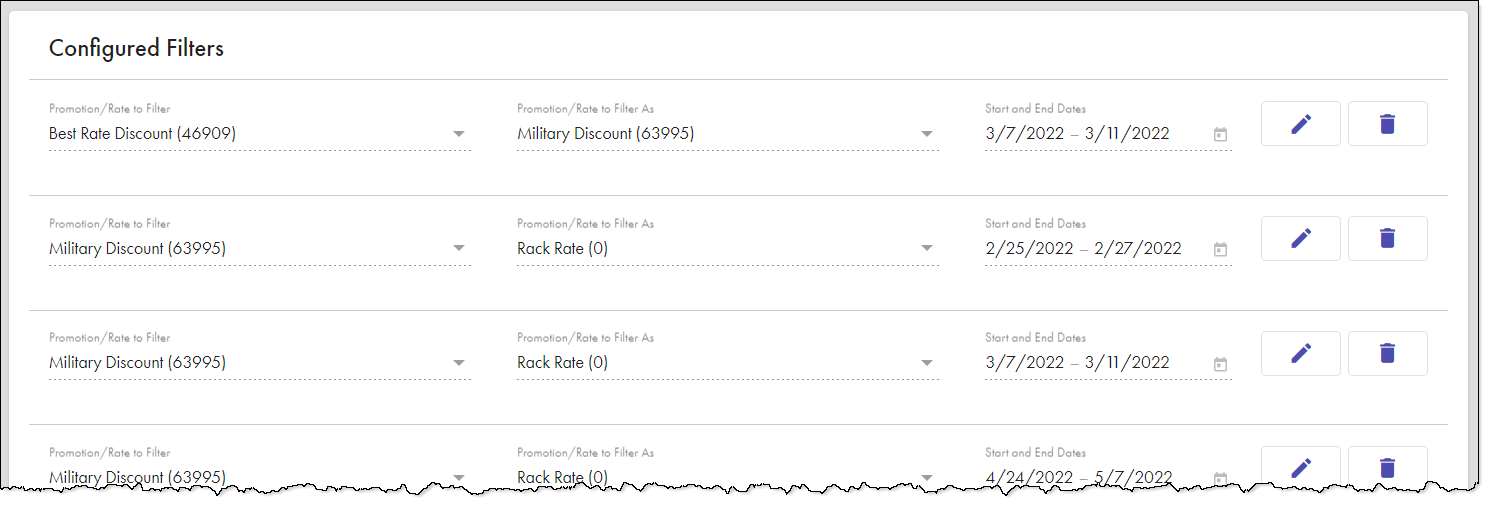This screenshot has height=505, width=1486.
Task: Click pencil icon for 2/25/2022 filter
Action: coord(1300,238)
